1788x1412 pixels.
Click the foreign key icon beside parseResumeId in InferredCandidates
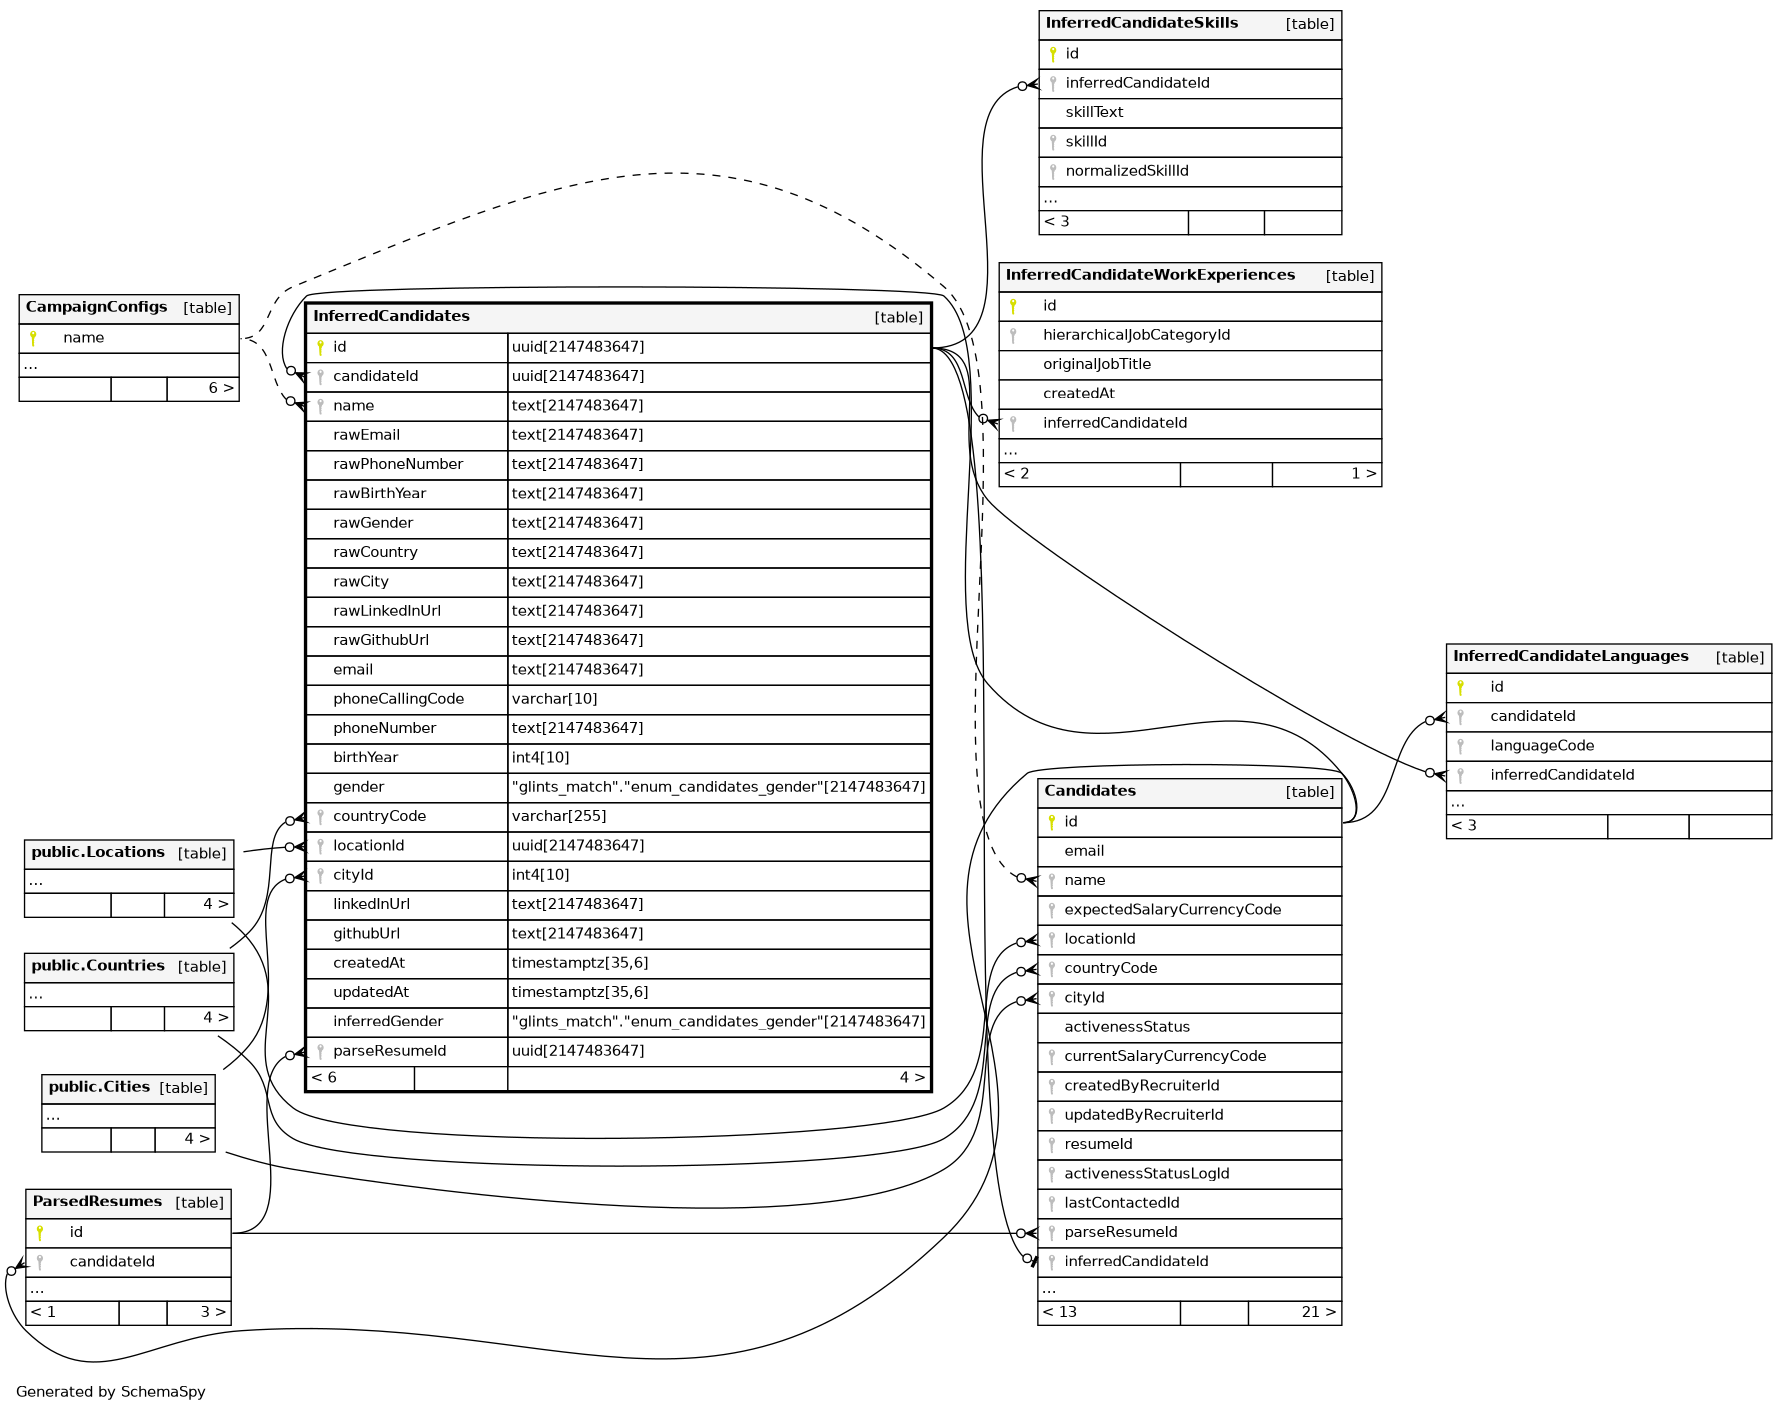click(x=320, y=1052)
